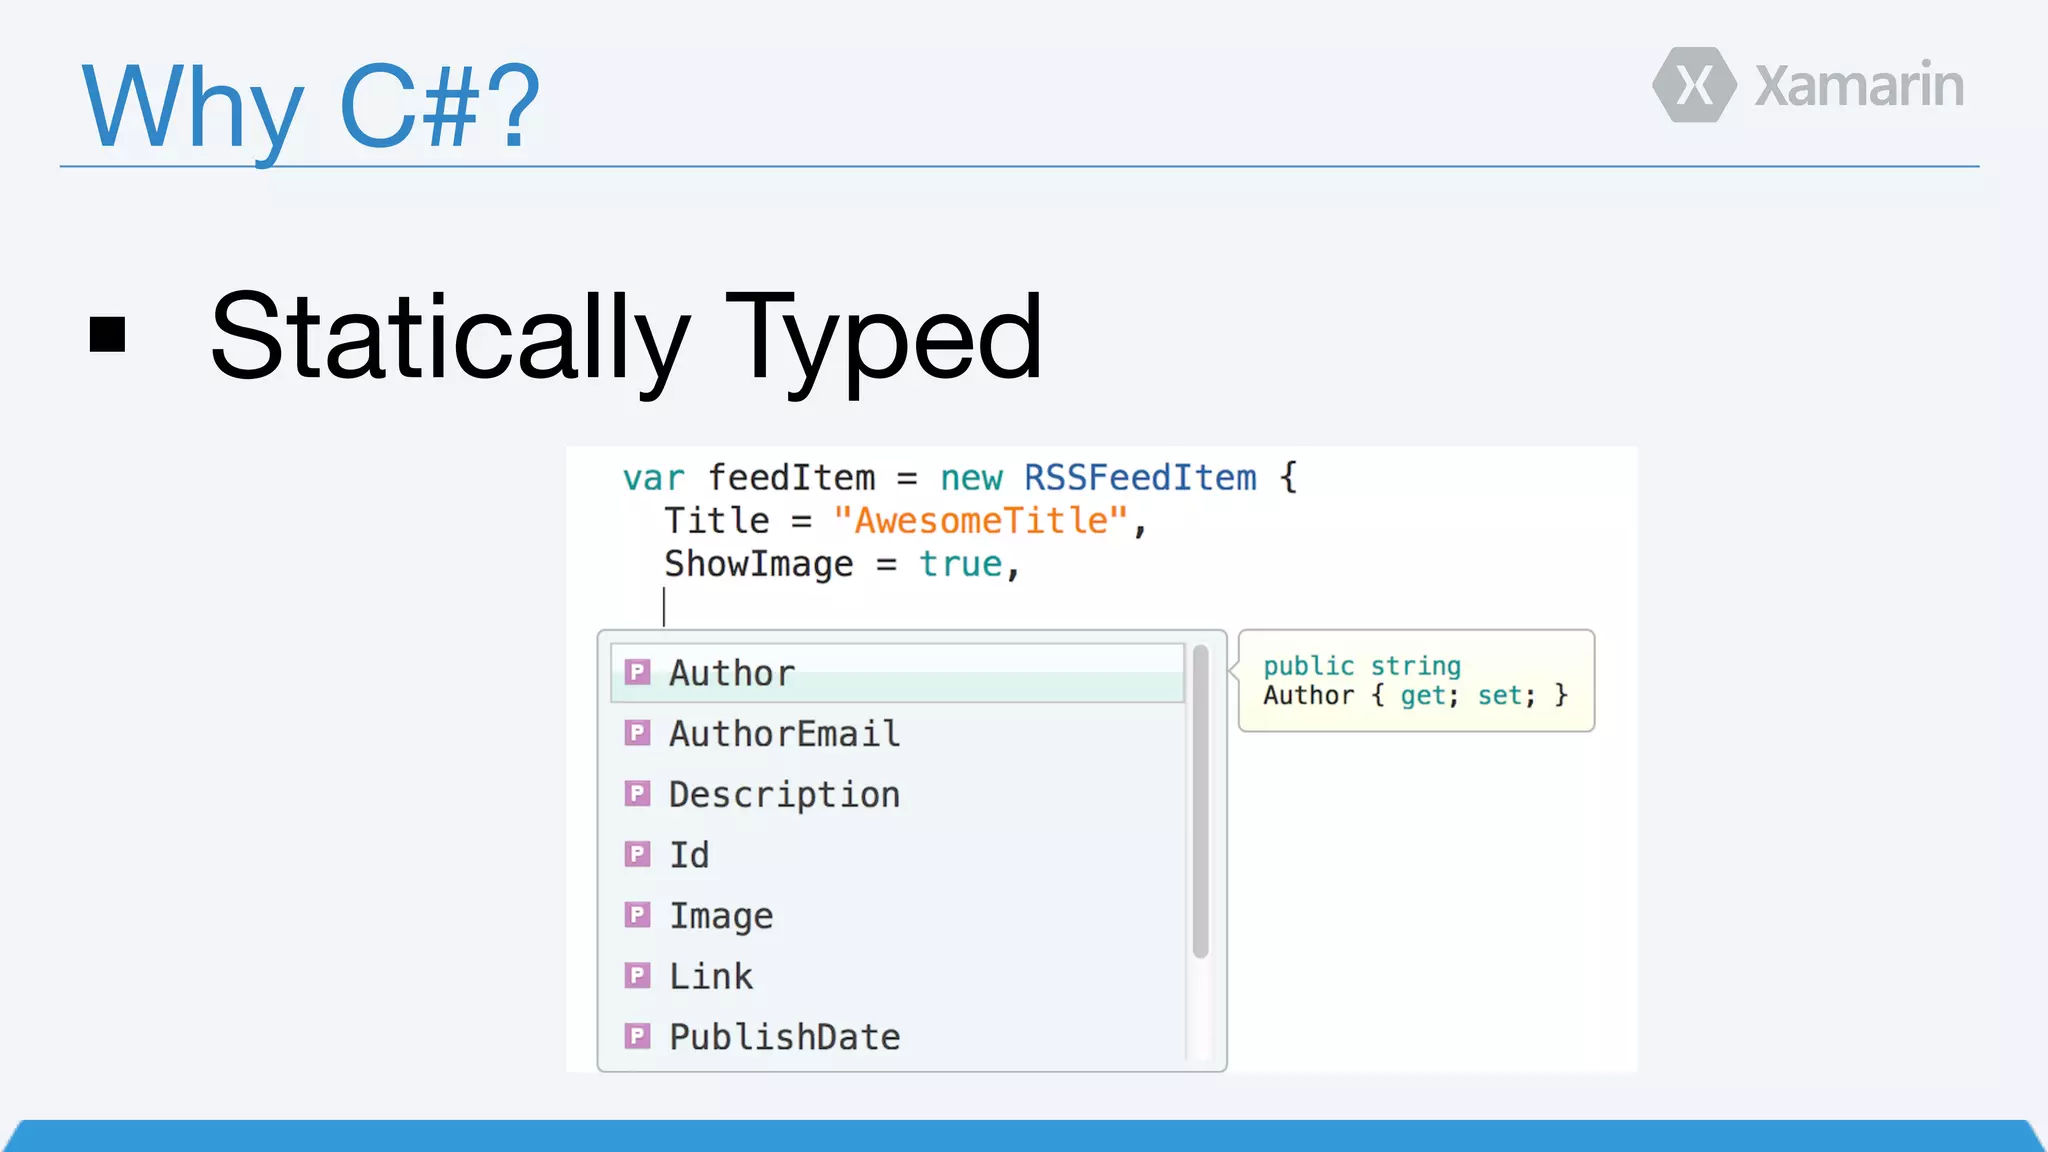Screen dimensions: 2048x1152
Task: Select the Author completion item
Action: coord(897,673)
